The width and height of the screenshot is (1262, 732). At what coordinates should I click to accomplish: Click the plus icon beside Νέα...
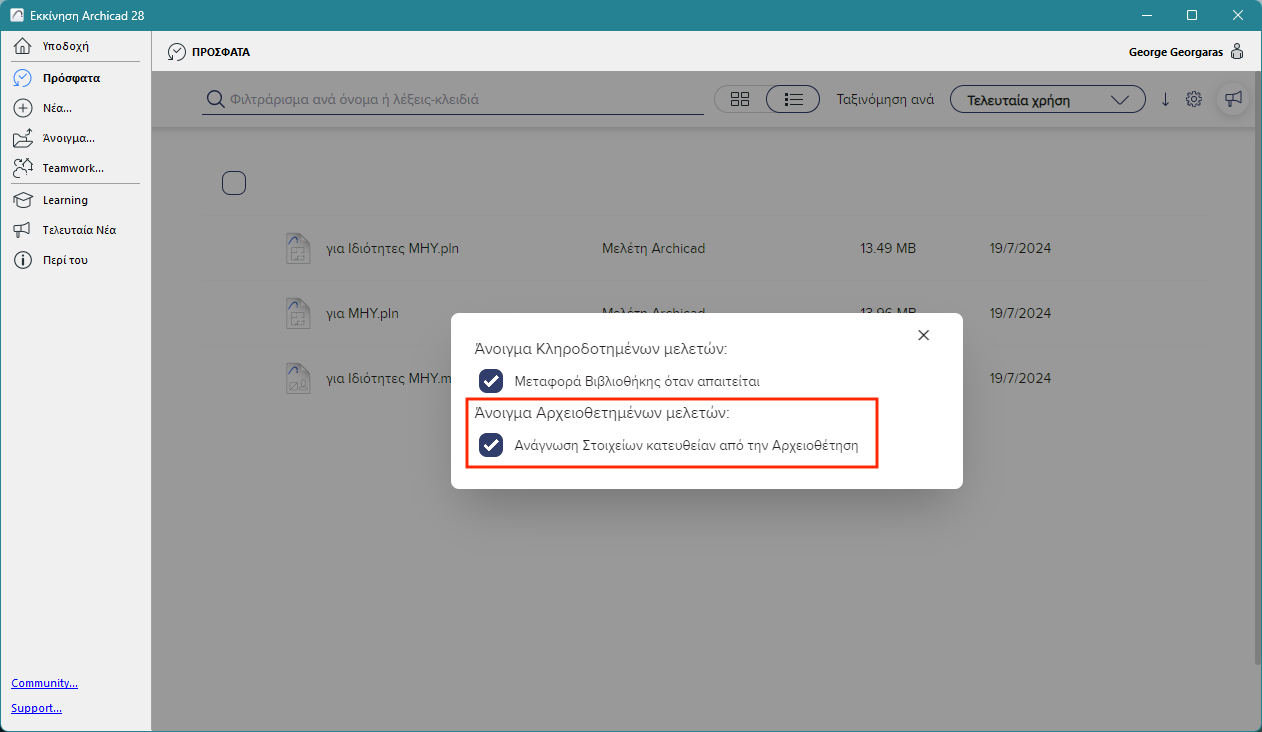[x=23, y=108]
